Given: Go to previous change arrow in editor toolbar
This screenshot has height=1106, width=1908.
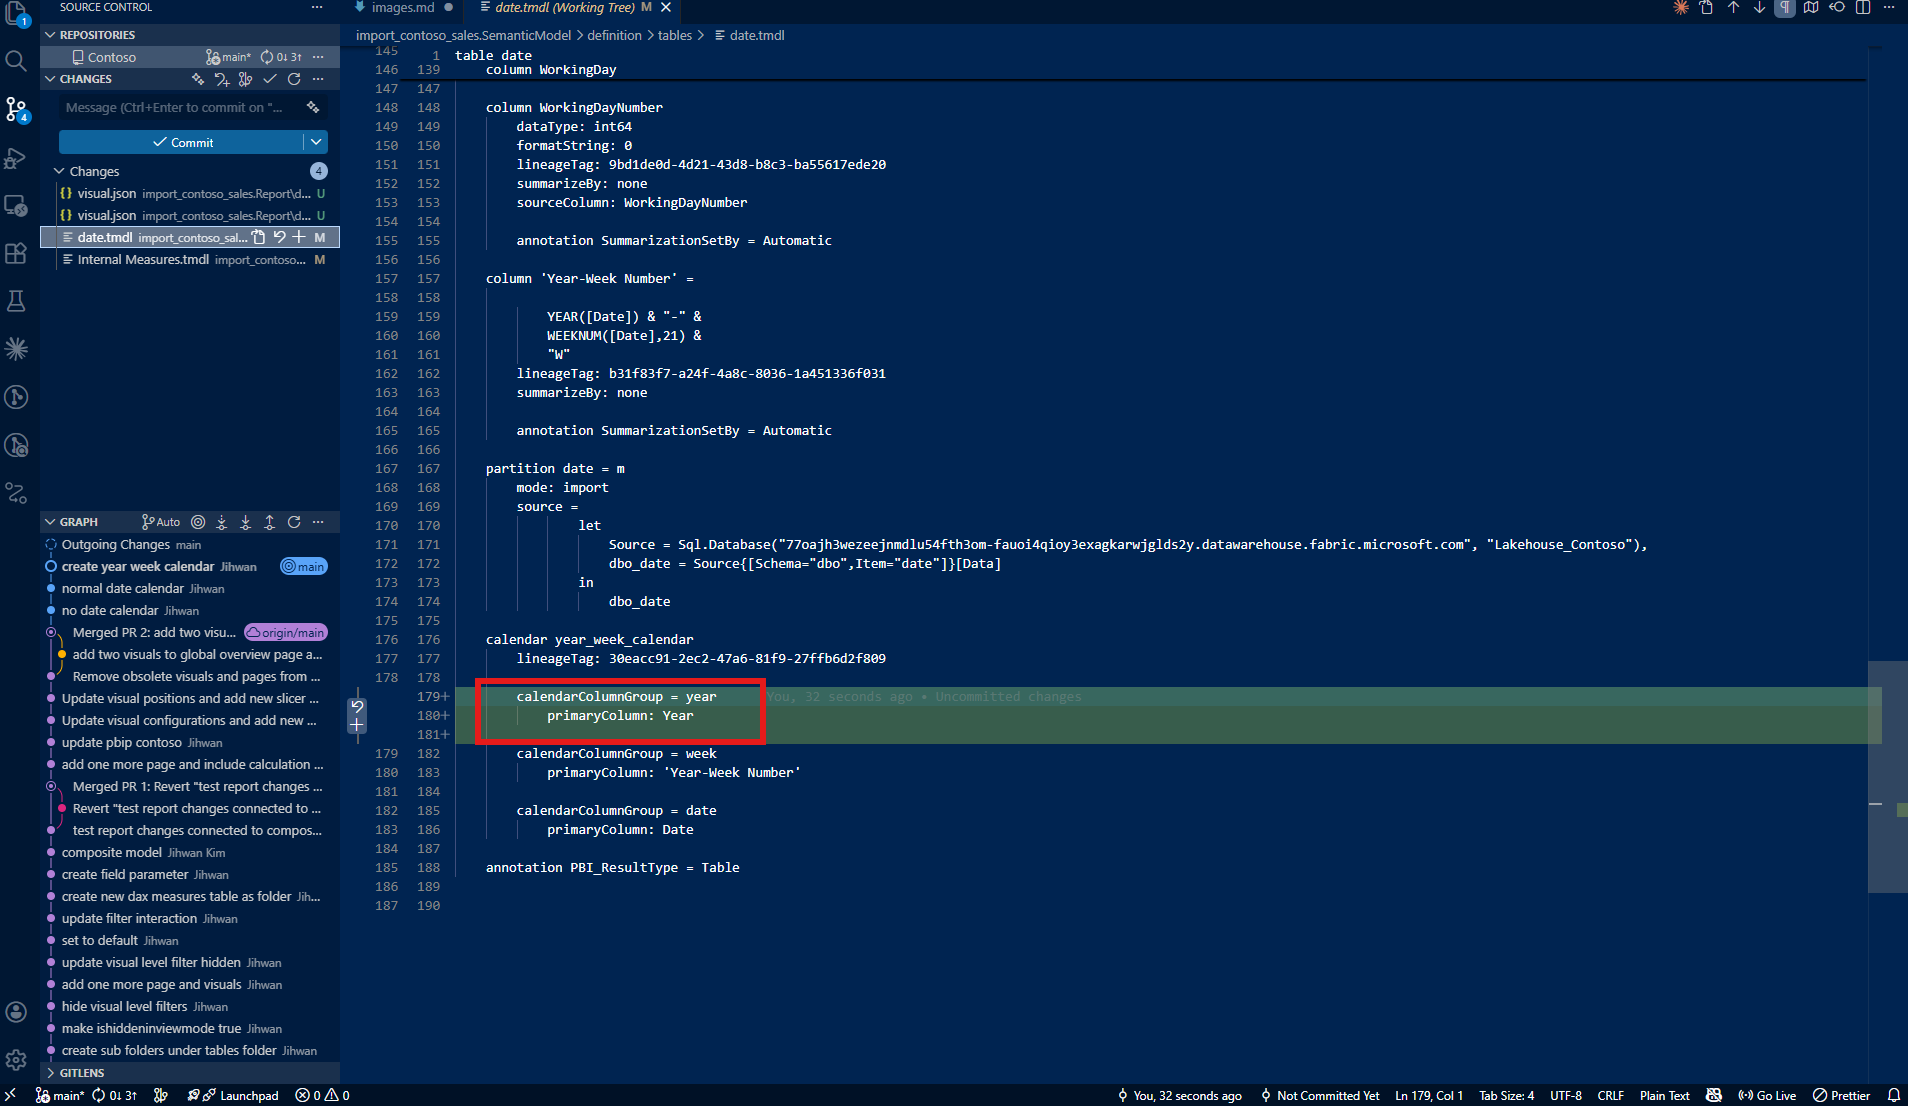Looking at the screenshot, I should [1734, 8].
